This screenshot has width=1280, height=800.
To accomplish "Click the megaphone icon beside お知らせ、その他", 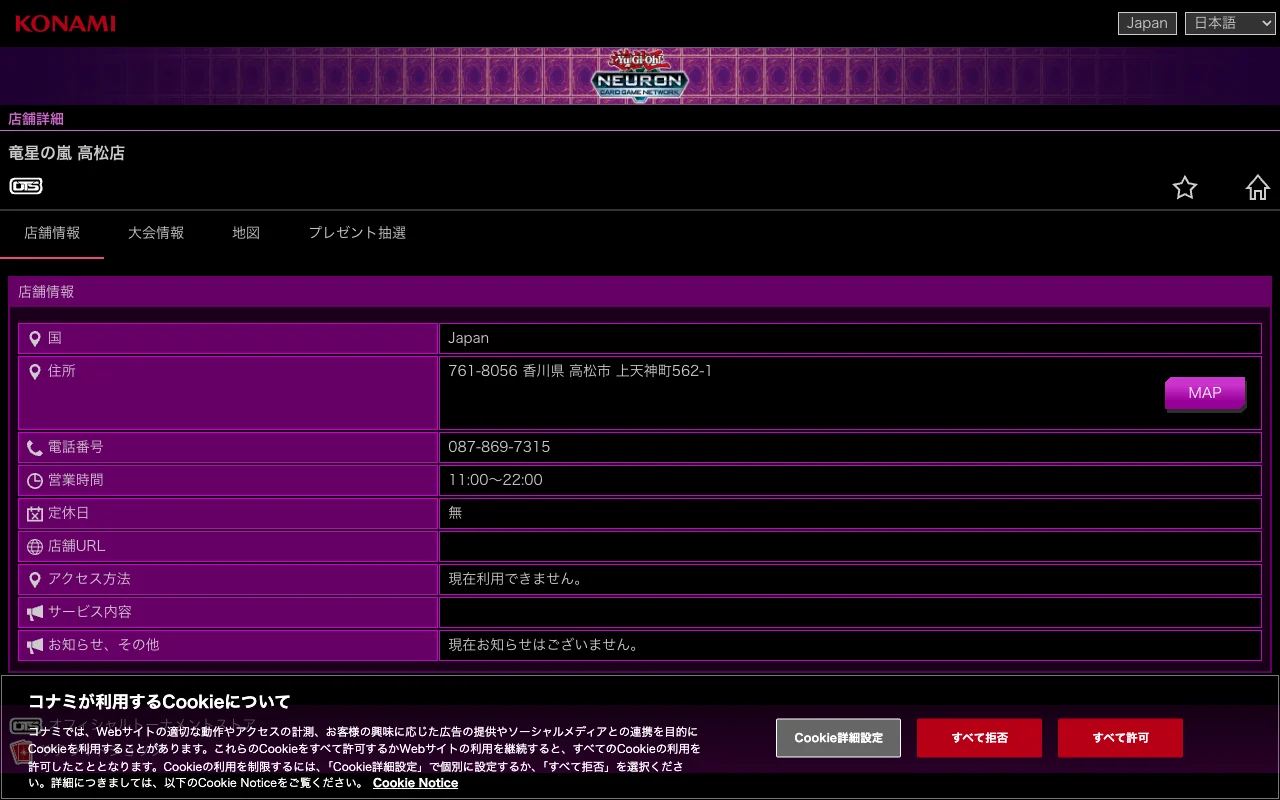I will click(x=35, y=646).
